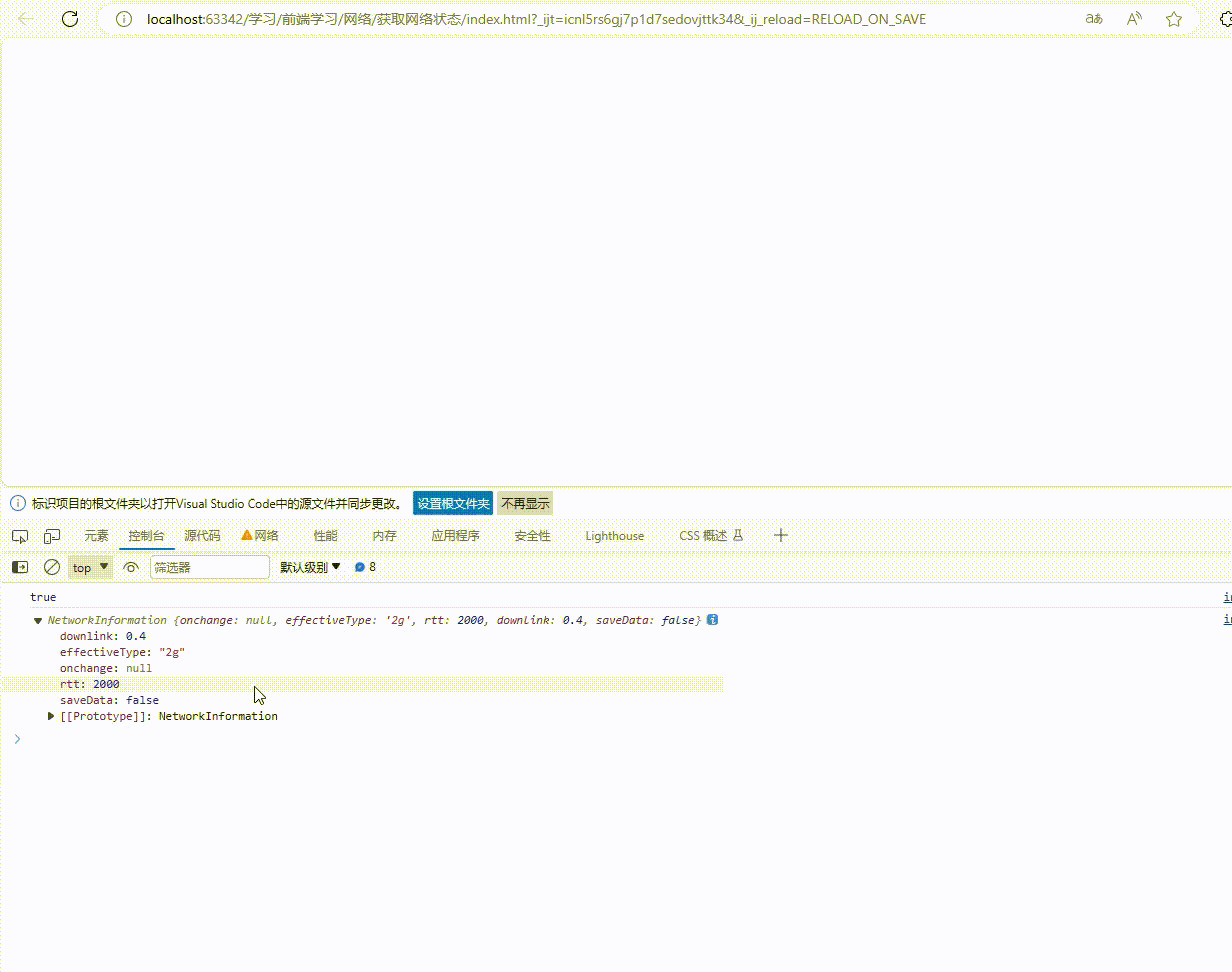Select the onchange: null property
The image size is (1232, 972).
[106, 668]
